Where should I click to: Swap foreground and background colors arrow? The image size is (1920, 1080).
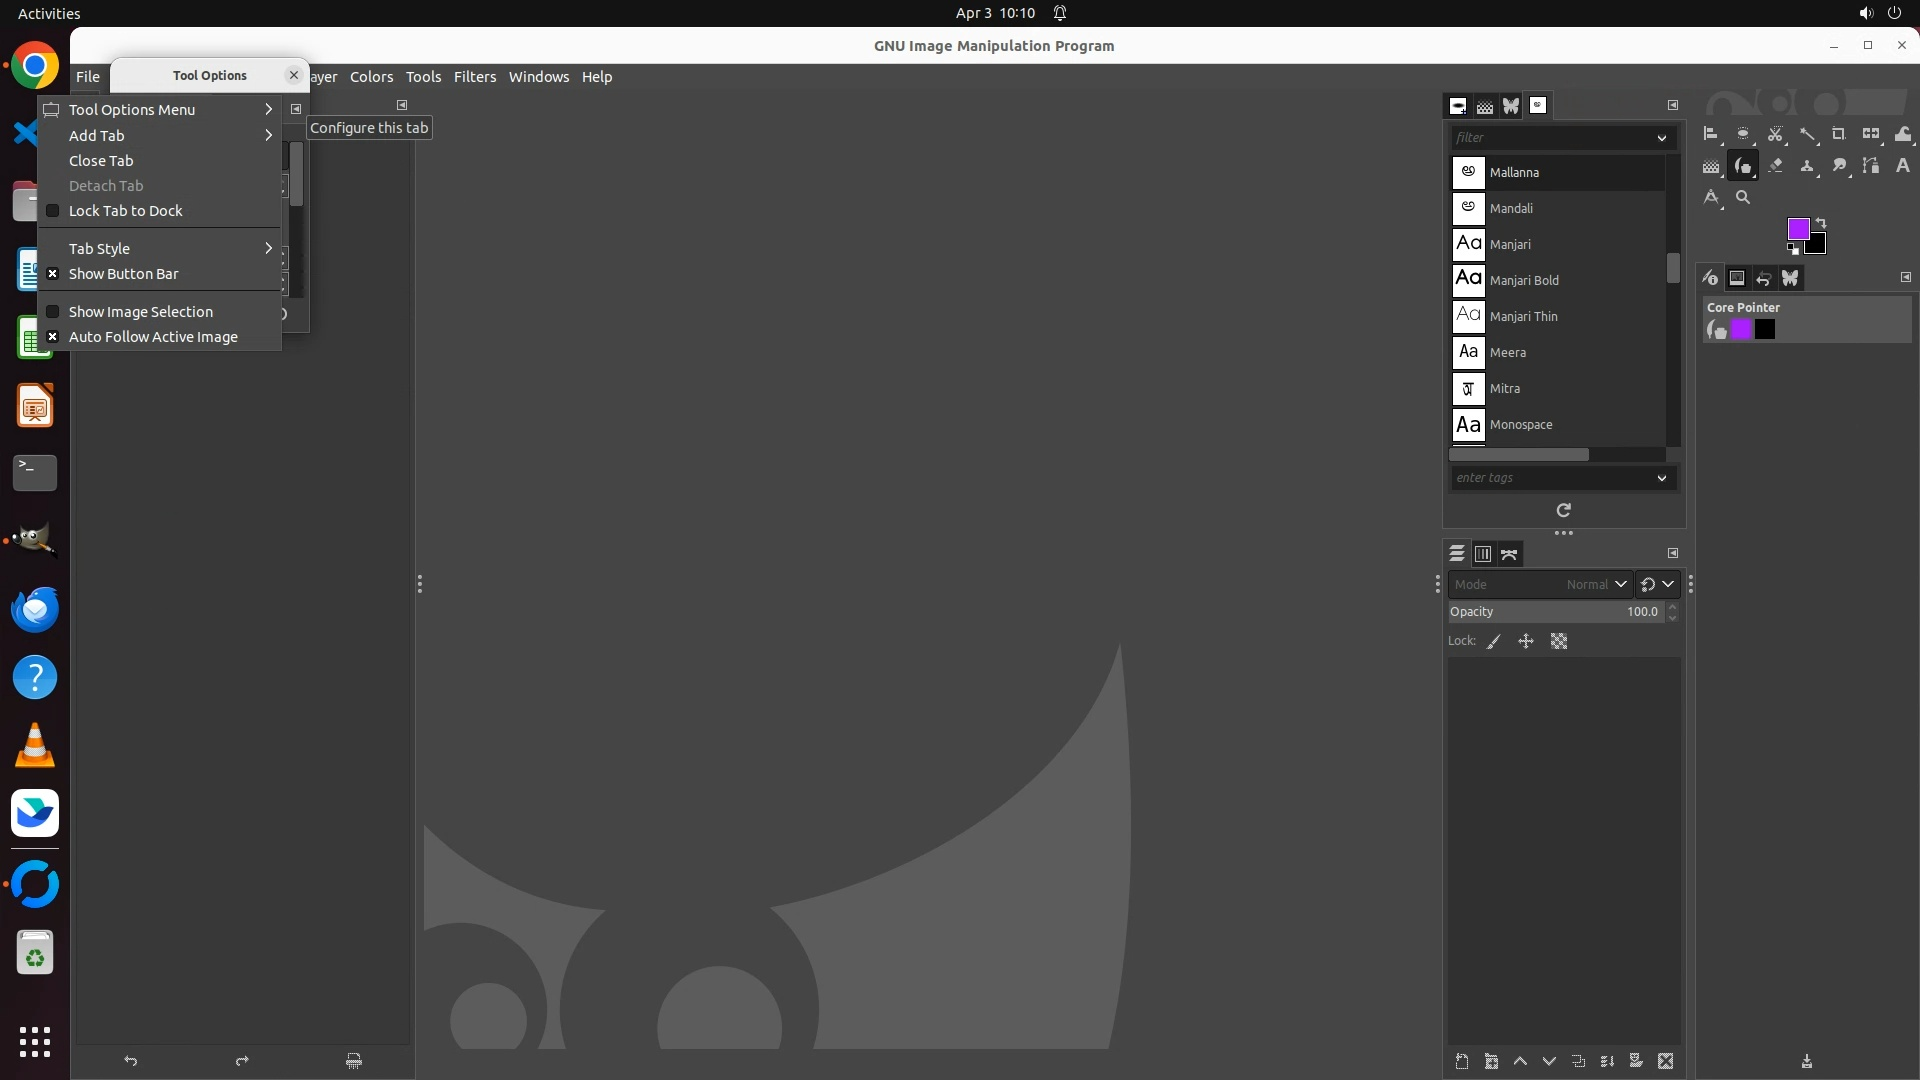point(1821,223)
